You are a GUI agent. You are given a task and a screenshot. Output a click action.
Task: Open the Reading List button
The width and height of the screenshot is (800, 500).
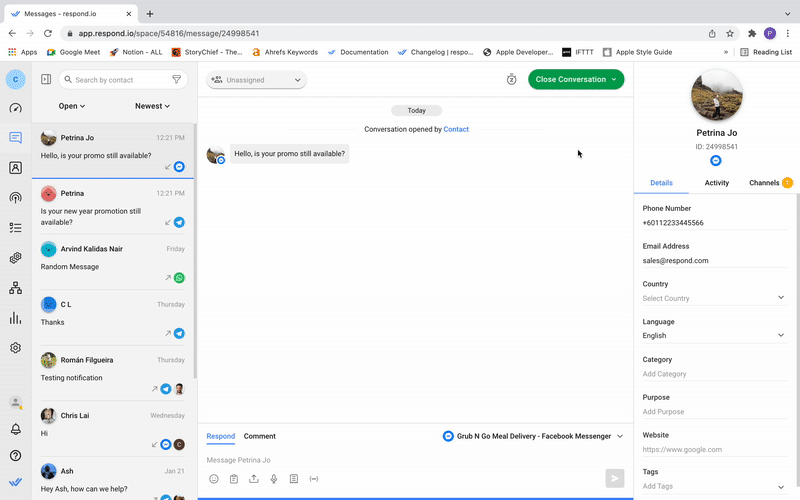(766, 52)
